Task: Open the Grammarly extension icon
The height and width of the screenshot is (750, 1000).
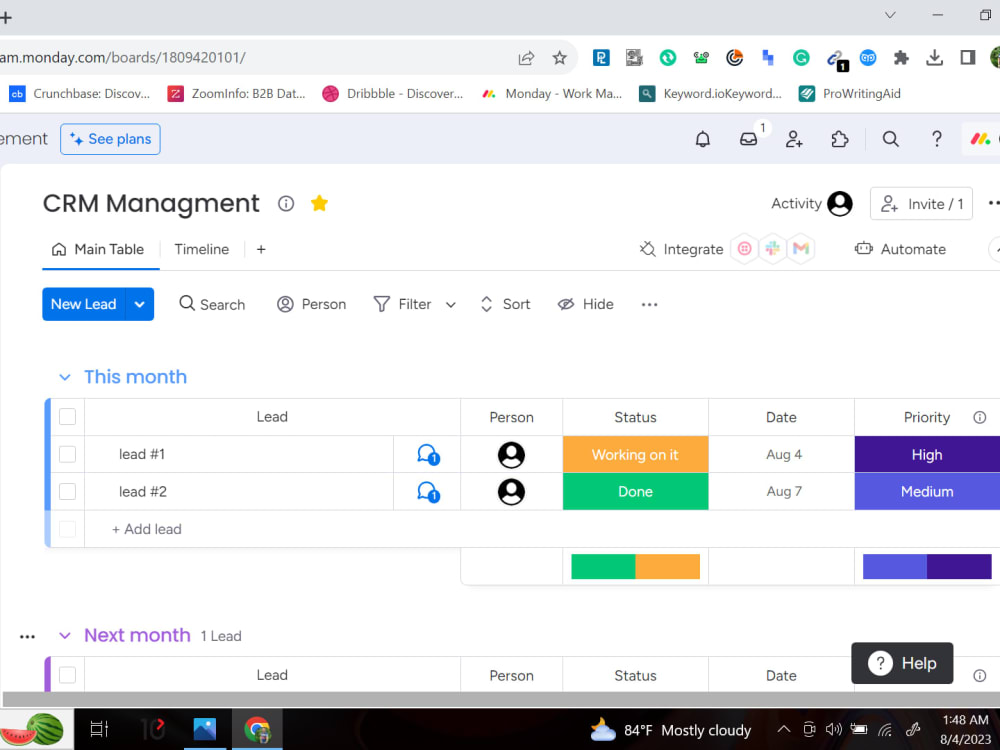Action: click(x=801, y=58)
